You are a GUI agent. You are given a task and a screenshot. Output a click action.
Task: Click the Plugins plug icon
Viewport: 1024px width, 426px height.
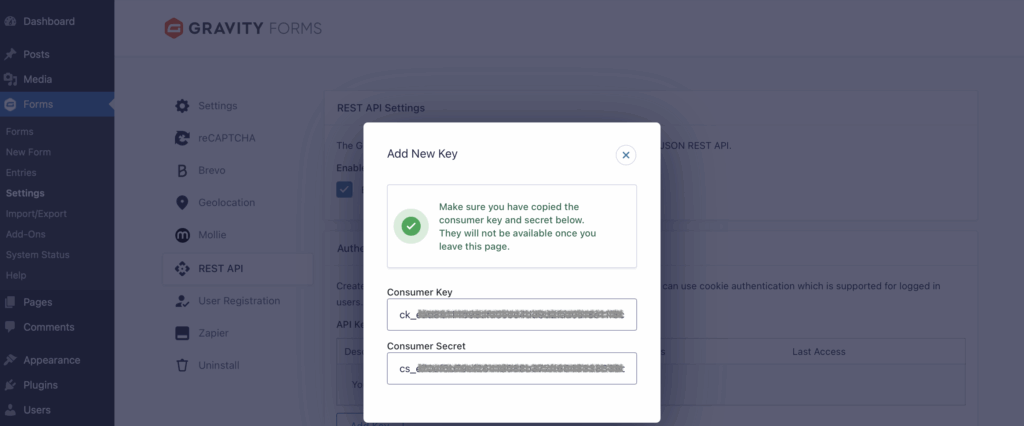point(10,385)
